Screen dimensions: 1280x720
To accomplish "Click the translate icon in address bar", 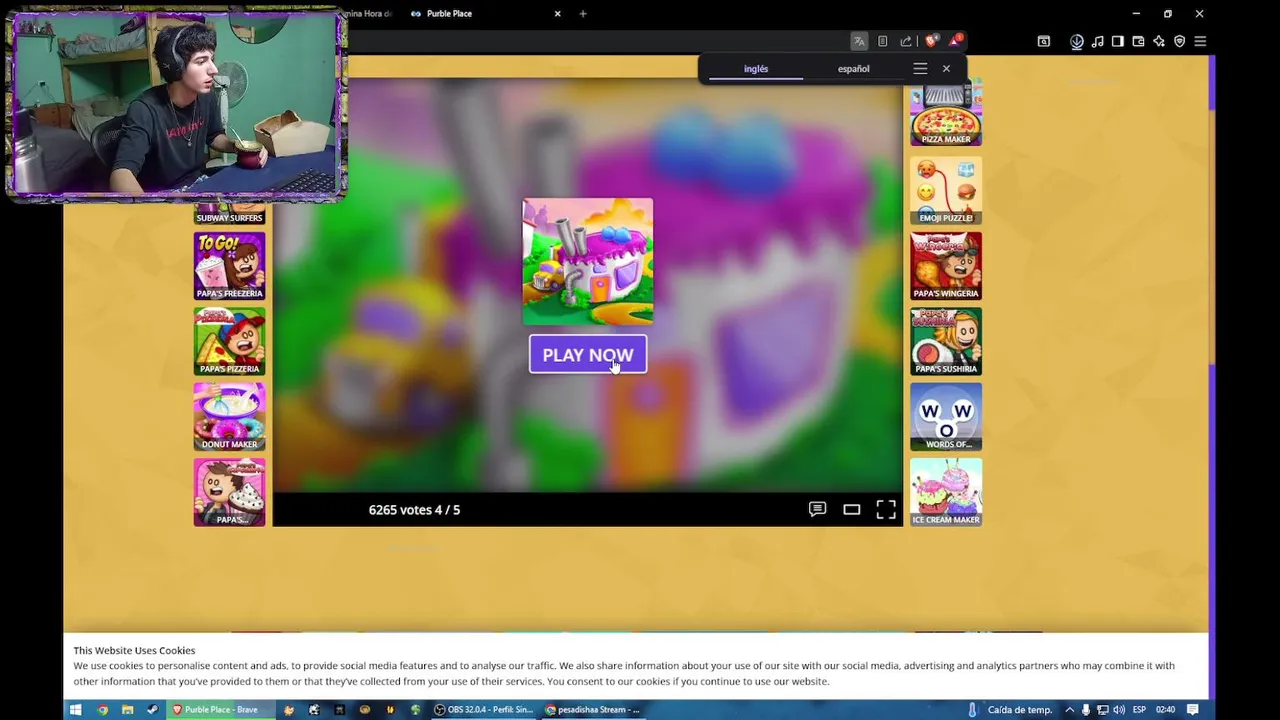I will (x=859, y=41).
